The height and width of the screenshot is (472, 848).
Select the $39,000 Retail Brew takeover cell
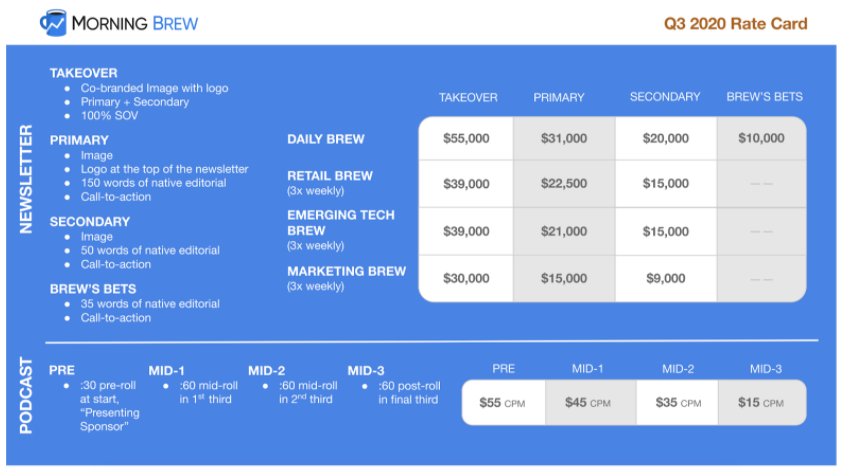click(x=466, y=184)
